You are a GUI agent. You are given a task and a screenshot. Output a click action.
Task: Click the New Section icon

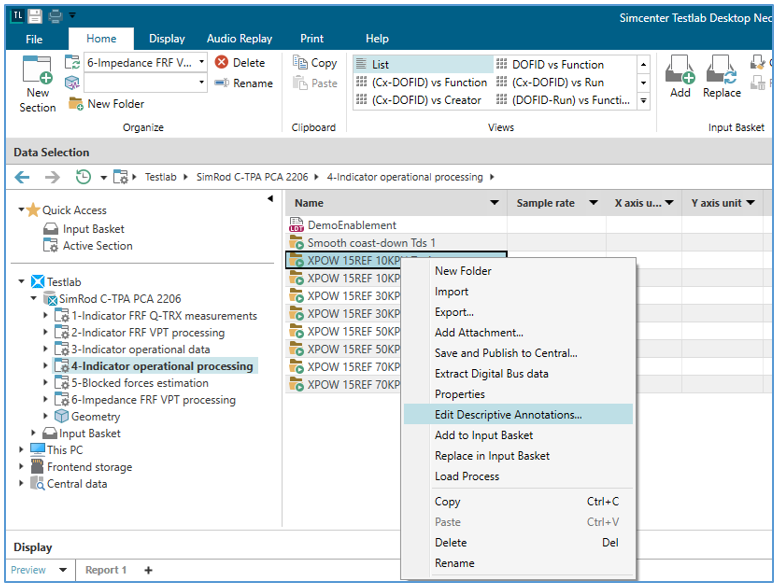pos(37,82)
